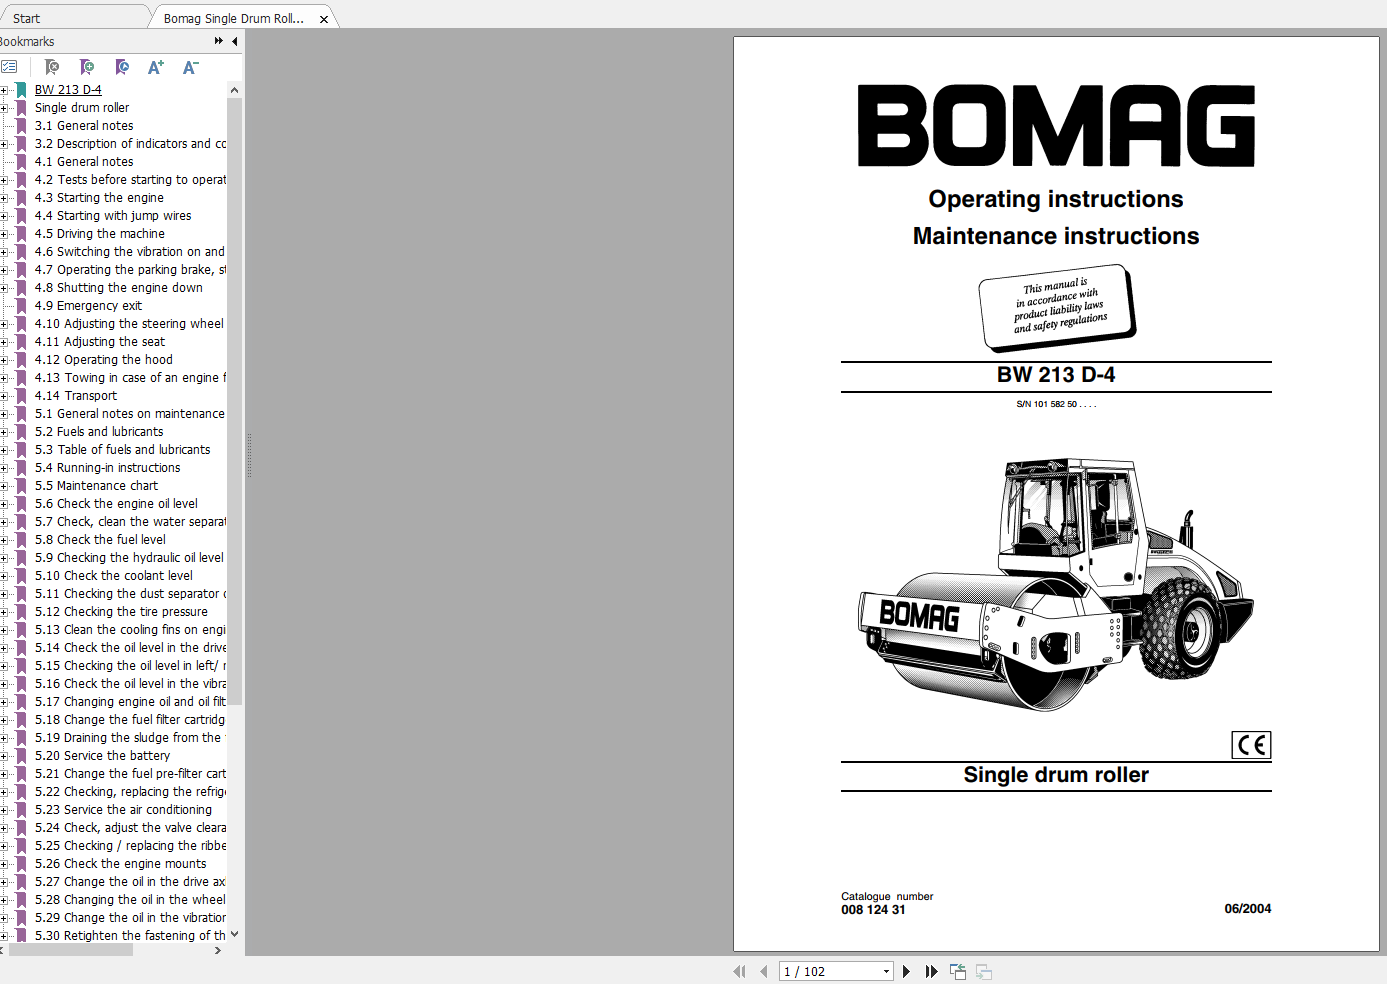Close the Bomag Single Drum Roll... tab
Image resolution: width=1387 pixels, height=984 pixels.
click(x=324, y=19)
